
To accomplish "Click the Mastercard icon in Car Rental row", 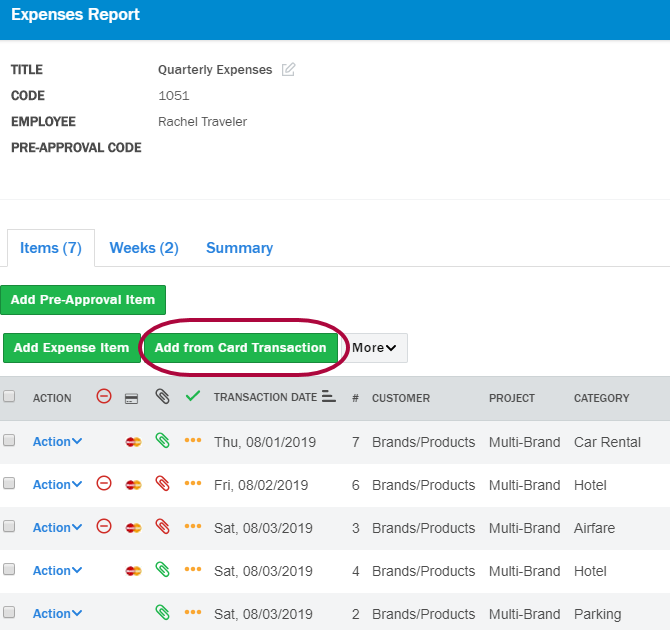I will tap(133, 442).
